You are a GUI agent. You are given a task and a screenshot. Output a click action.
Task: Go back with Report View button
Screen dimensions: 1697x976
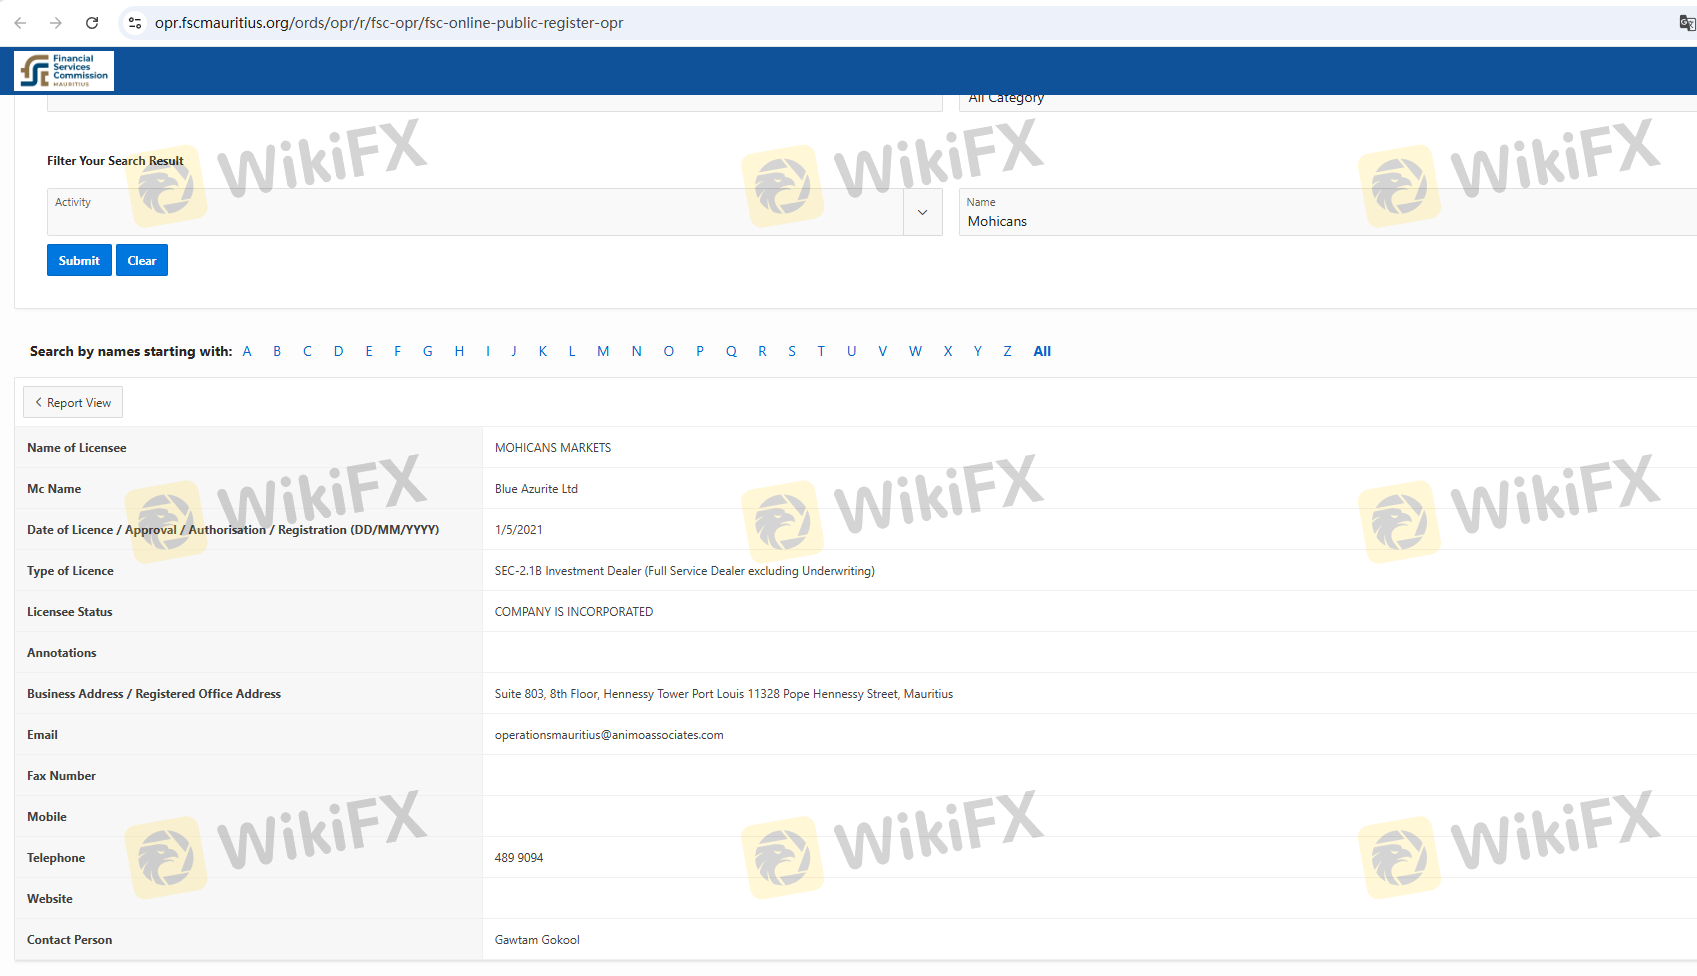(x=73, y=403)
